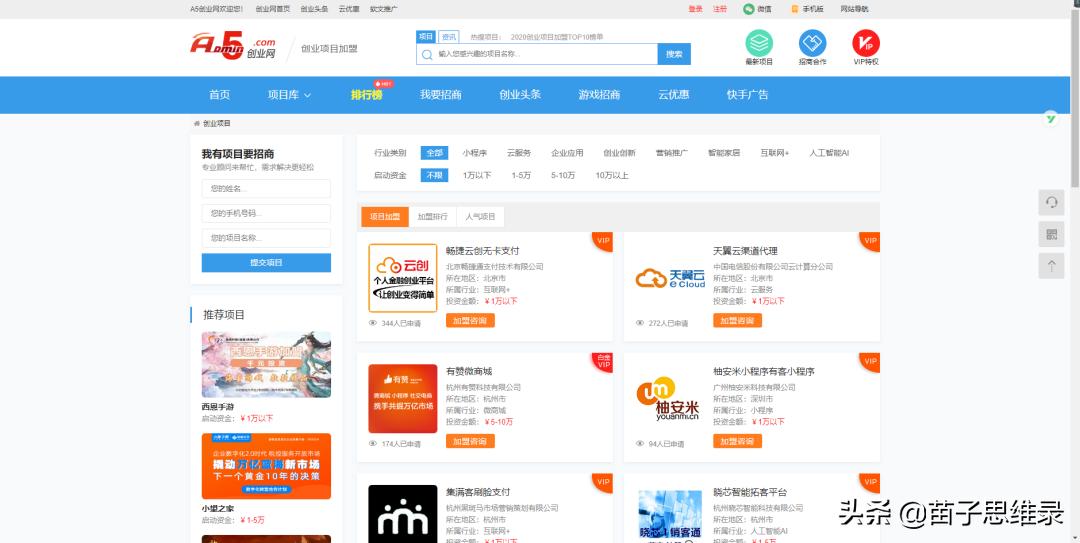Filter by 小程序 industry

[475, 153]
